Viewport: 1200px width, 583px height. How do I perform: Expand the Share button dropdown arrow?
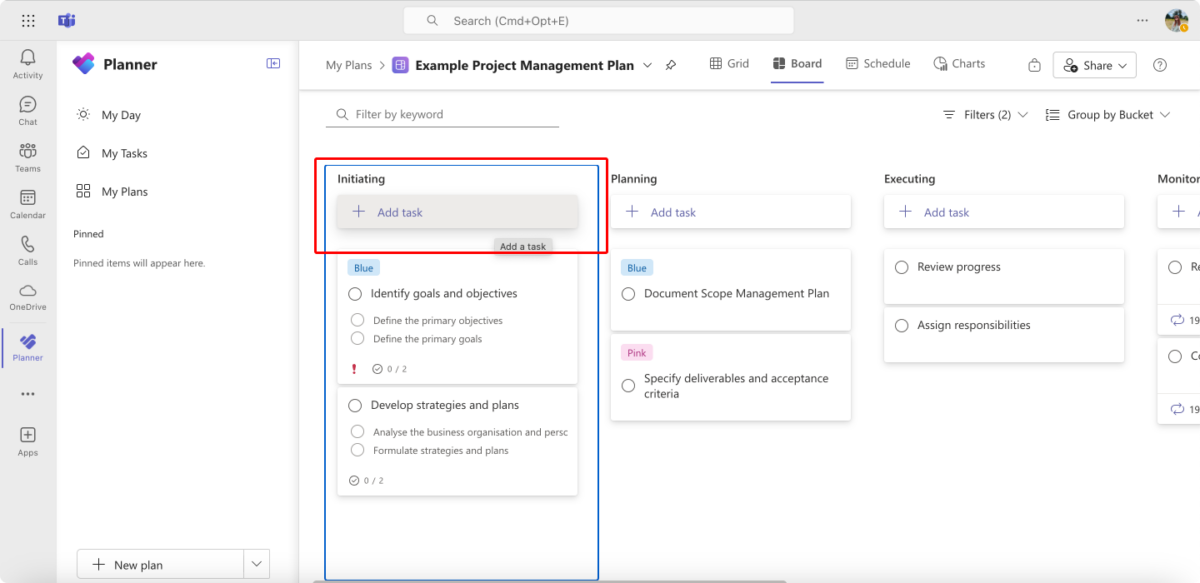click(x=1121, y=64)
